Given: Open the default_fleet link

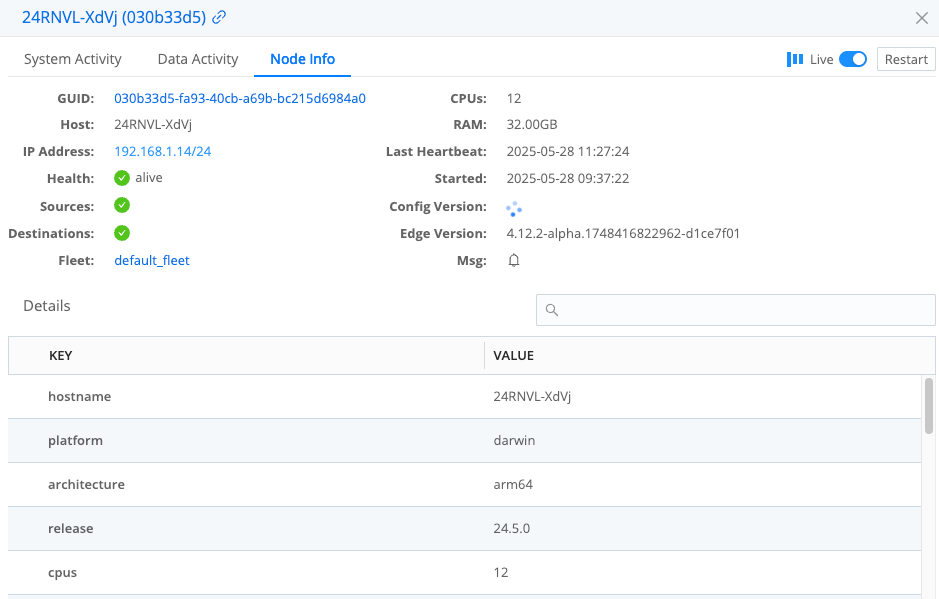Looking at the screenshot, I should [x=150, y=260].
